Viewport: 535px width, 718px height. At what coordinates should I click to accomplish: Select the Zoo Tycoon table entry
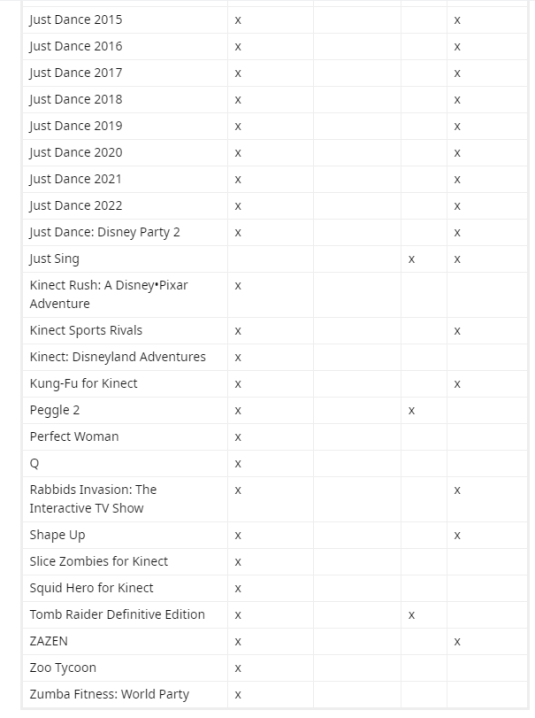coord(63,668)
